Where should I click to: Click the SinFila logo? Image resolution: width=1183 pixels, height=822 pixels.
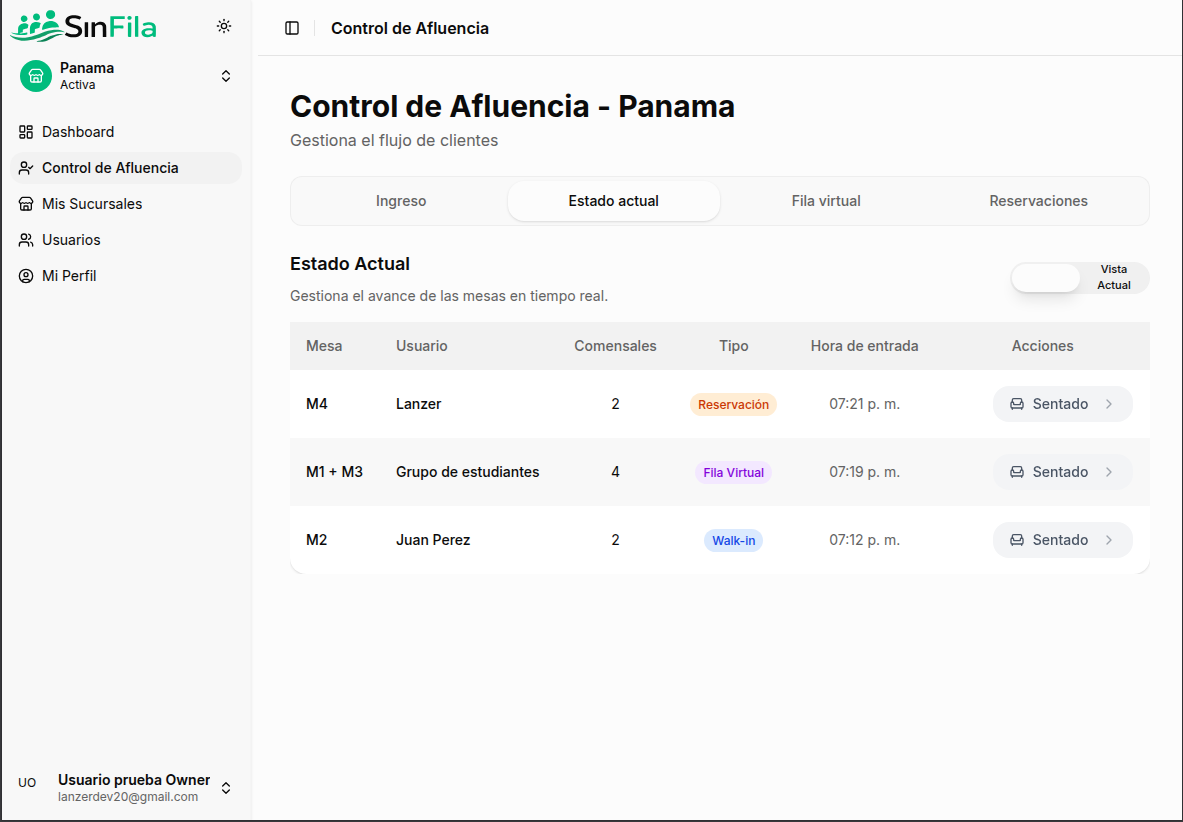(83, 26)
